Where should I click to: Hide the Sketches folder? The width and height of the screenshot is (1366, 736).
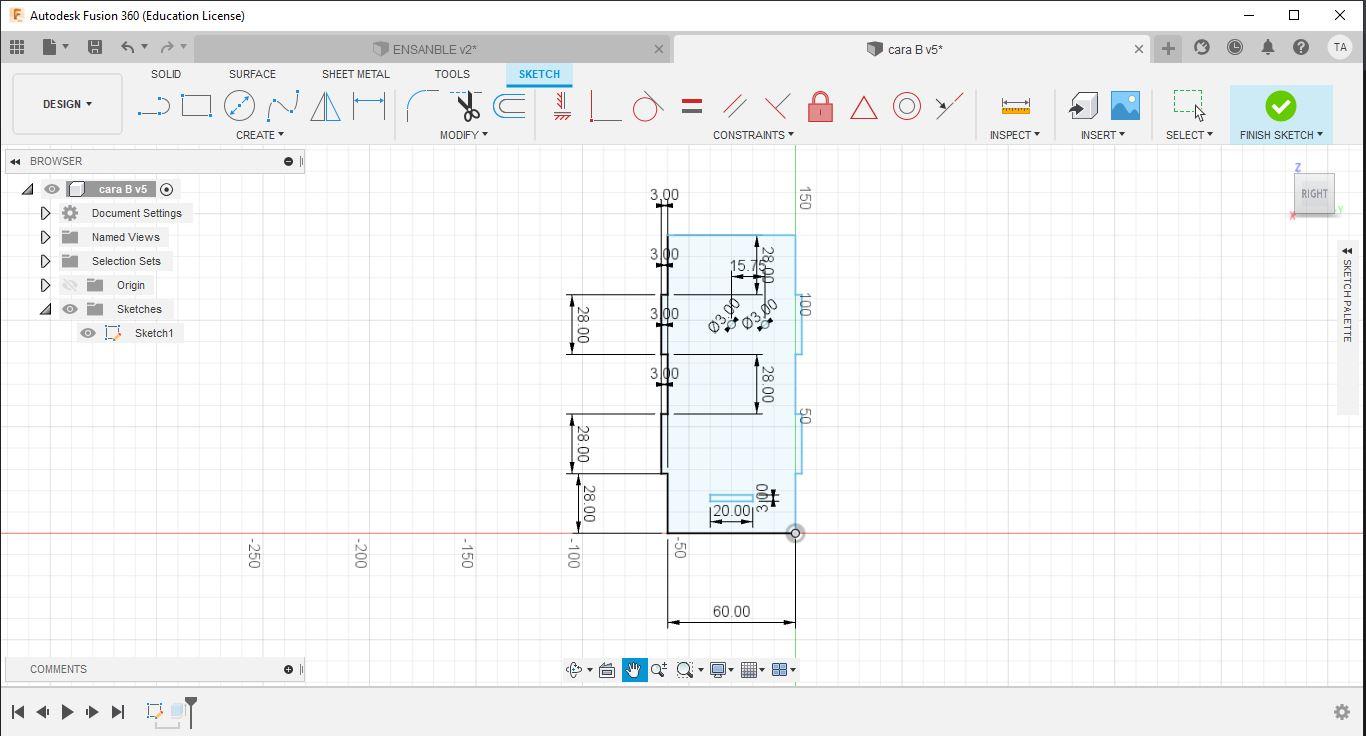click(70, 309)
